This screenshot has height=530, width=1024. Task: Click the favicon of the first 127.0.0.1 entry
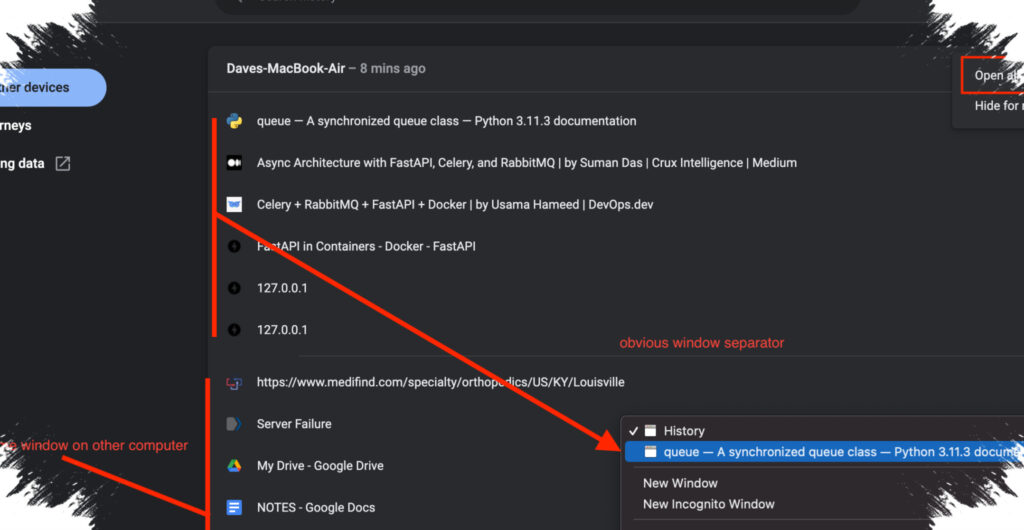click(234, 288)
